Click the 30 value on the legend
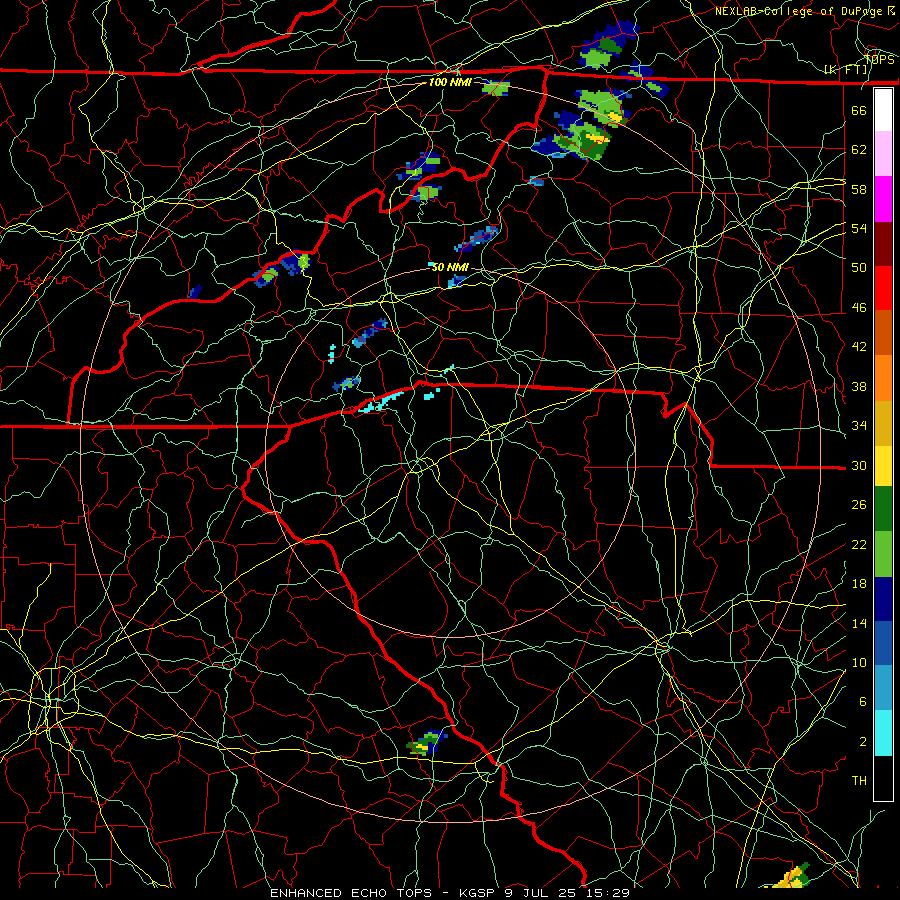Screen dimensions: 900x900 (x=859, y=465)
